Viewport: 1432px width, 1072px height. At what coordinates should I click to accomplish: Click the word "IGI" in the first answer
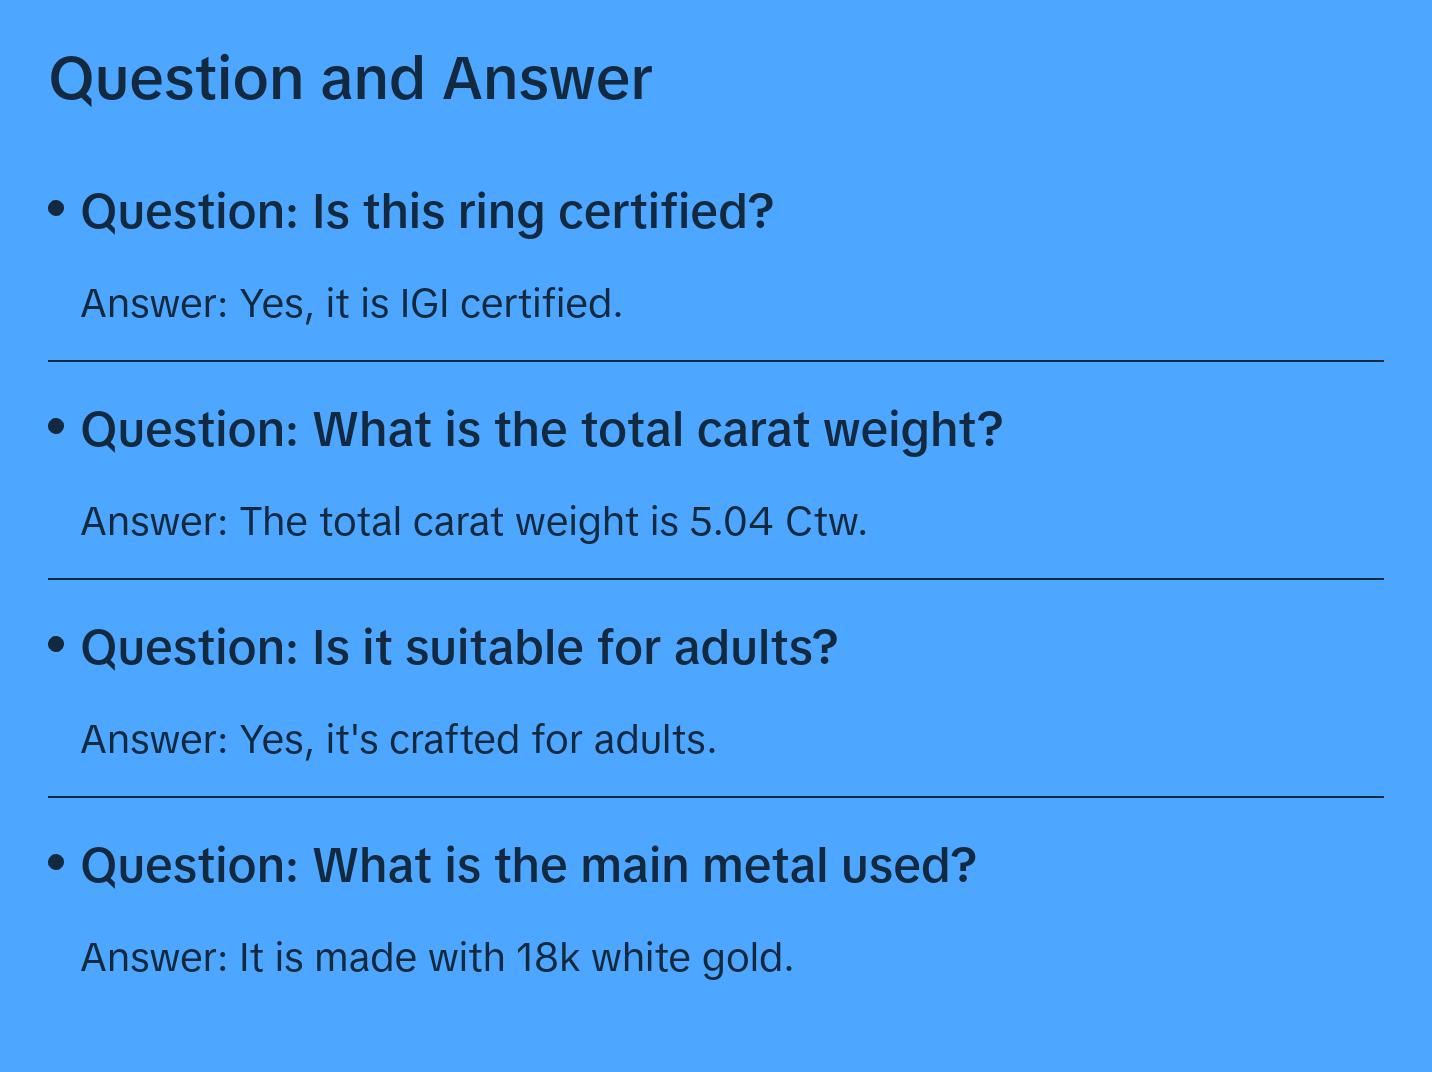tap(424, 303)
